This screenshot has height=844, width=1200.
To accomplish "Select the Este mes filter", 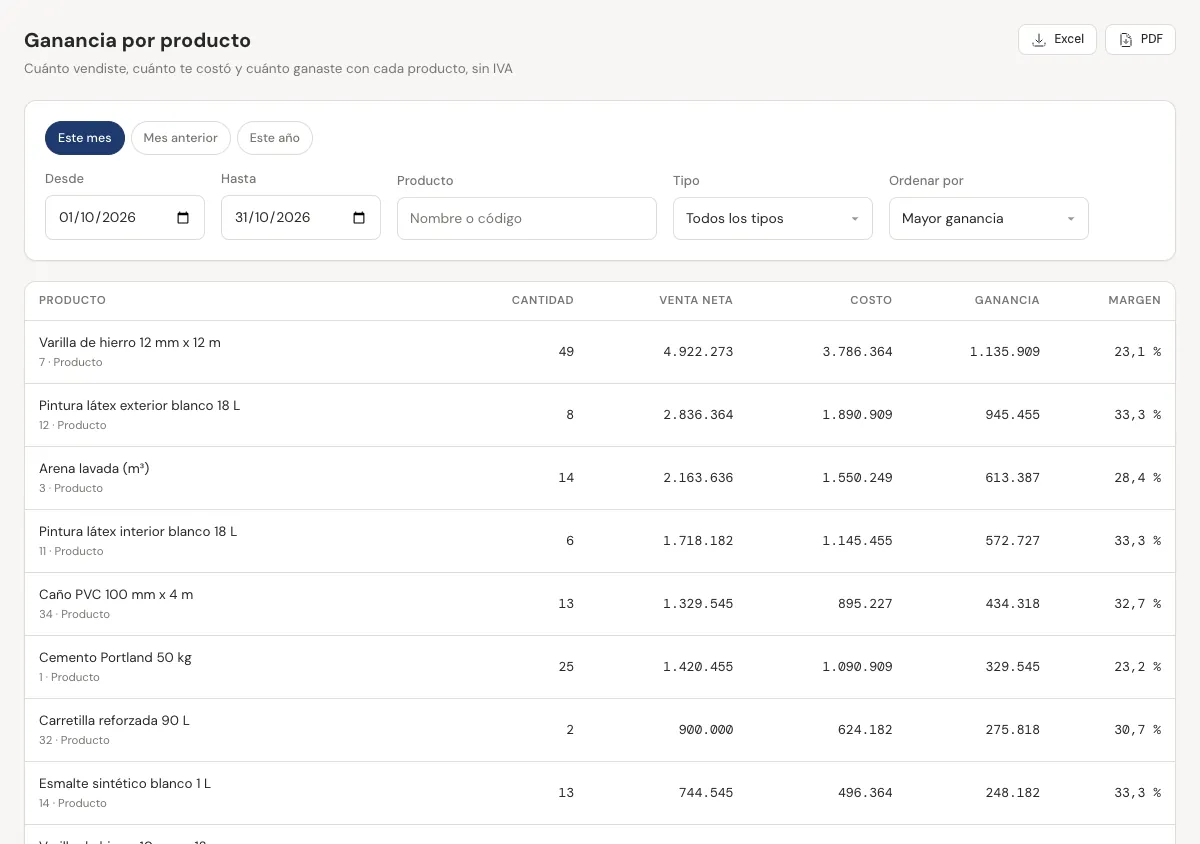I will 85,138.
